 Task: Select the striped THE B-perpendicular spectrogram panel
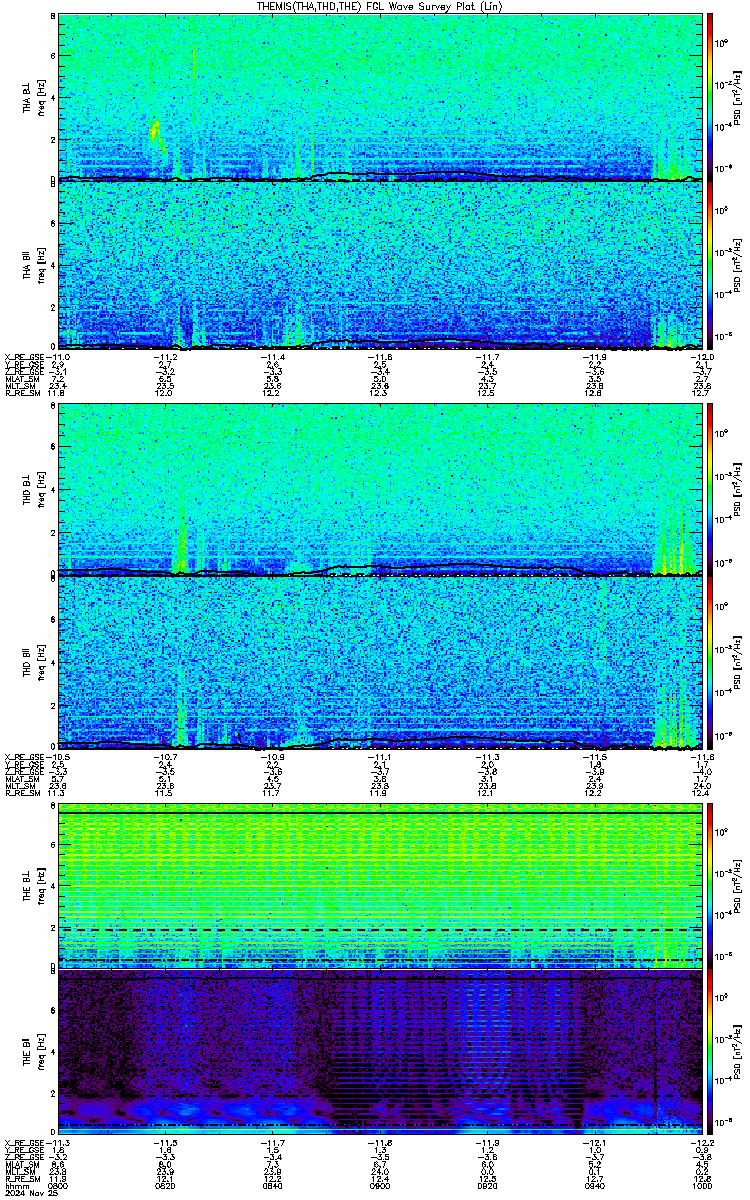(x=381, y=886)
